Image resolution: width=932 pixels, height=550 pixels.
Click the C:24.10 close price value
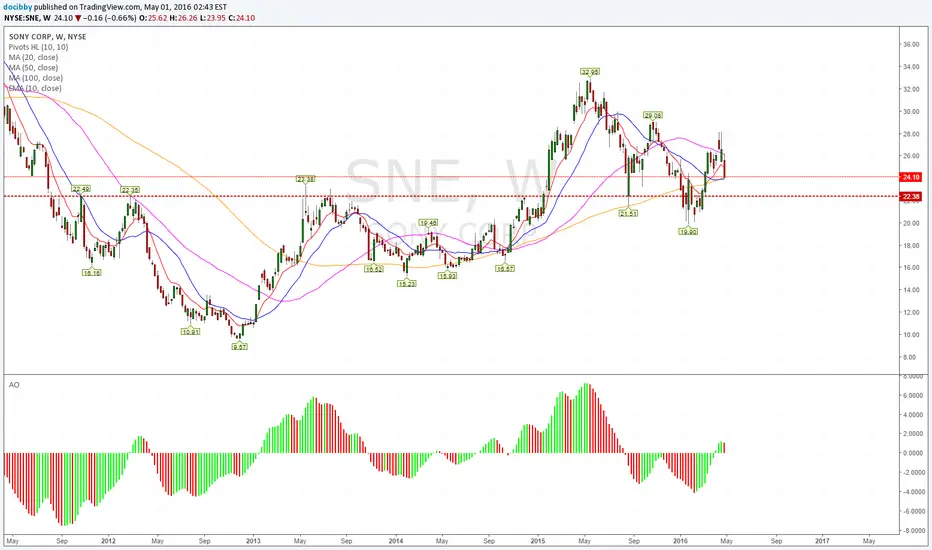coord(241,18)
